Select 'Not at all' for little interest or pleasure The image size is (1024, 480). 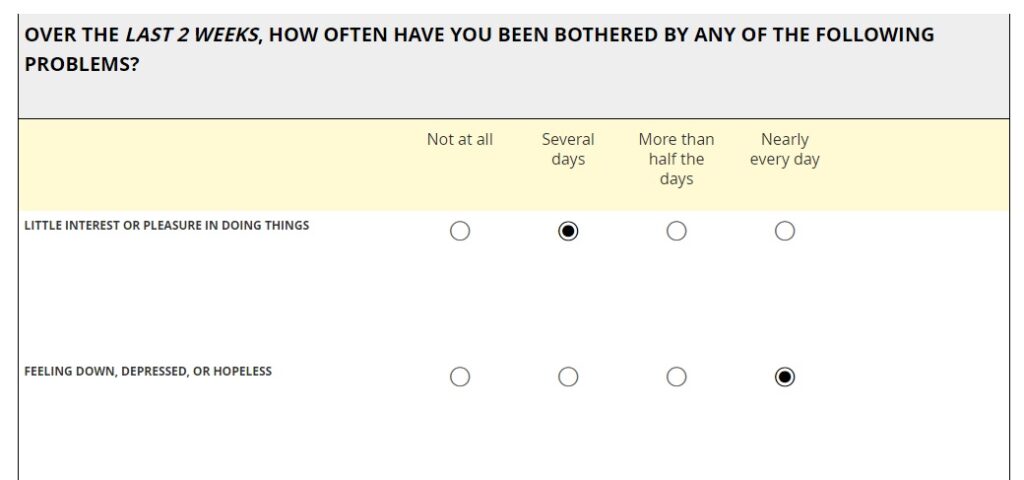tap(460, 231)
